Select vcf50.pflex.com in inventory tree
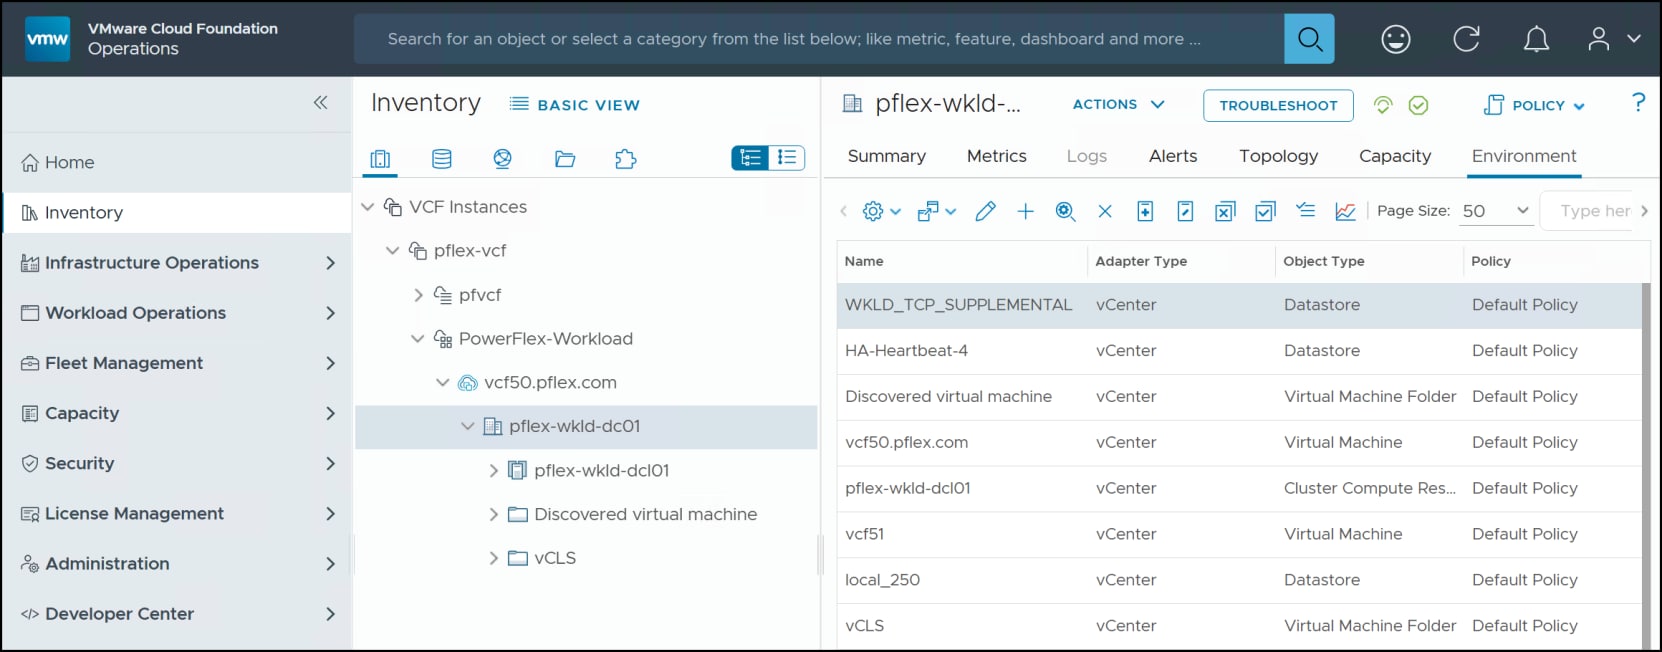Image resolution: width=1662 pixels, height=652 pixels. (x=550, y=383)
